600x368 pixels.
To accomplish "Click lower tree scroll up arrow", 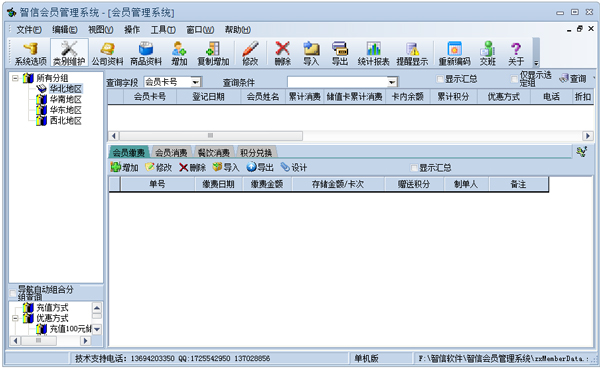I will pos(97,308).
